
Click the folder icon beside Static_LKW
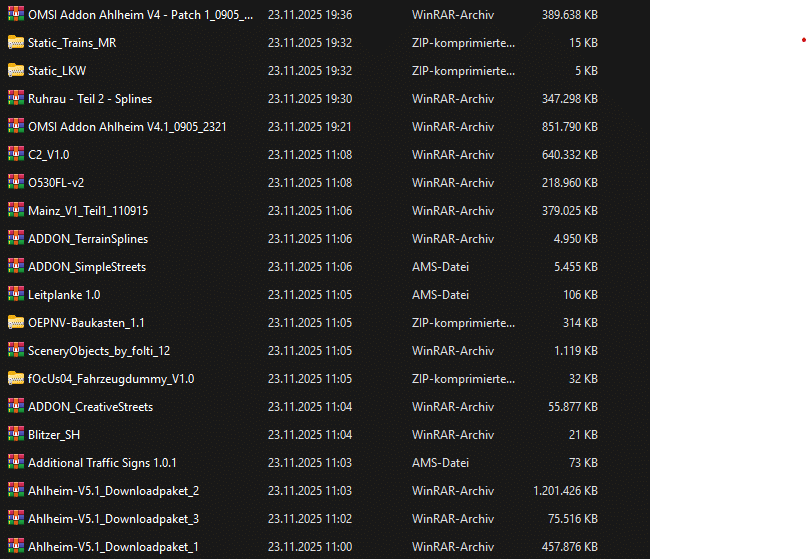pos(15,70)
